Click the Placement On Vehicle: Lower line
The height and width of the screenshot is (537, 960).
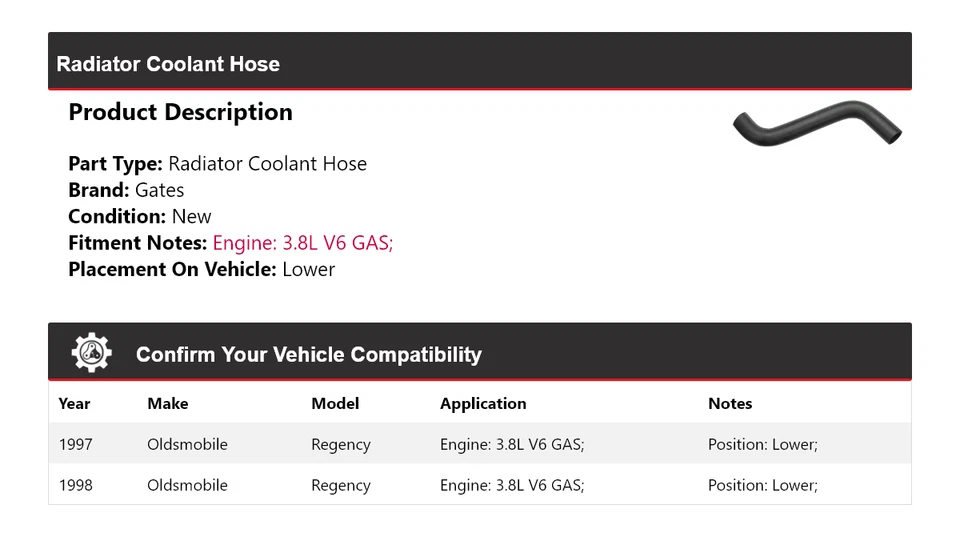(201, 269)
